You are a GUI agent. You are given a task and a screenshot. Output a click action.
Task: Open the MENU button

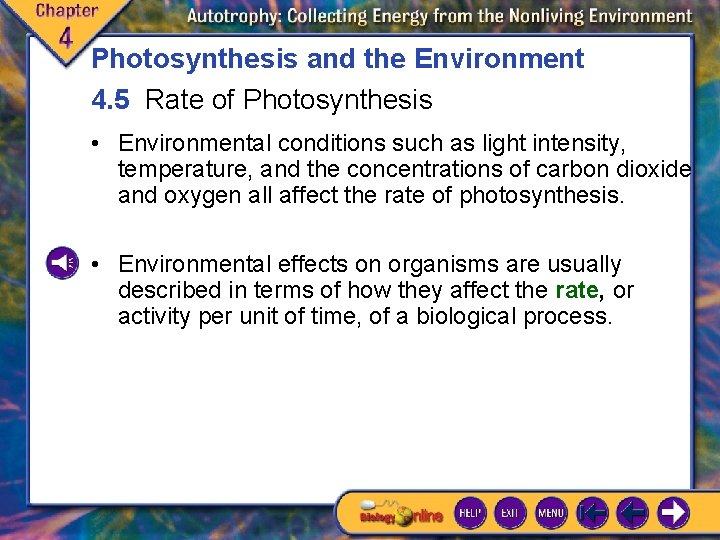click(551, 512)
